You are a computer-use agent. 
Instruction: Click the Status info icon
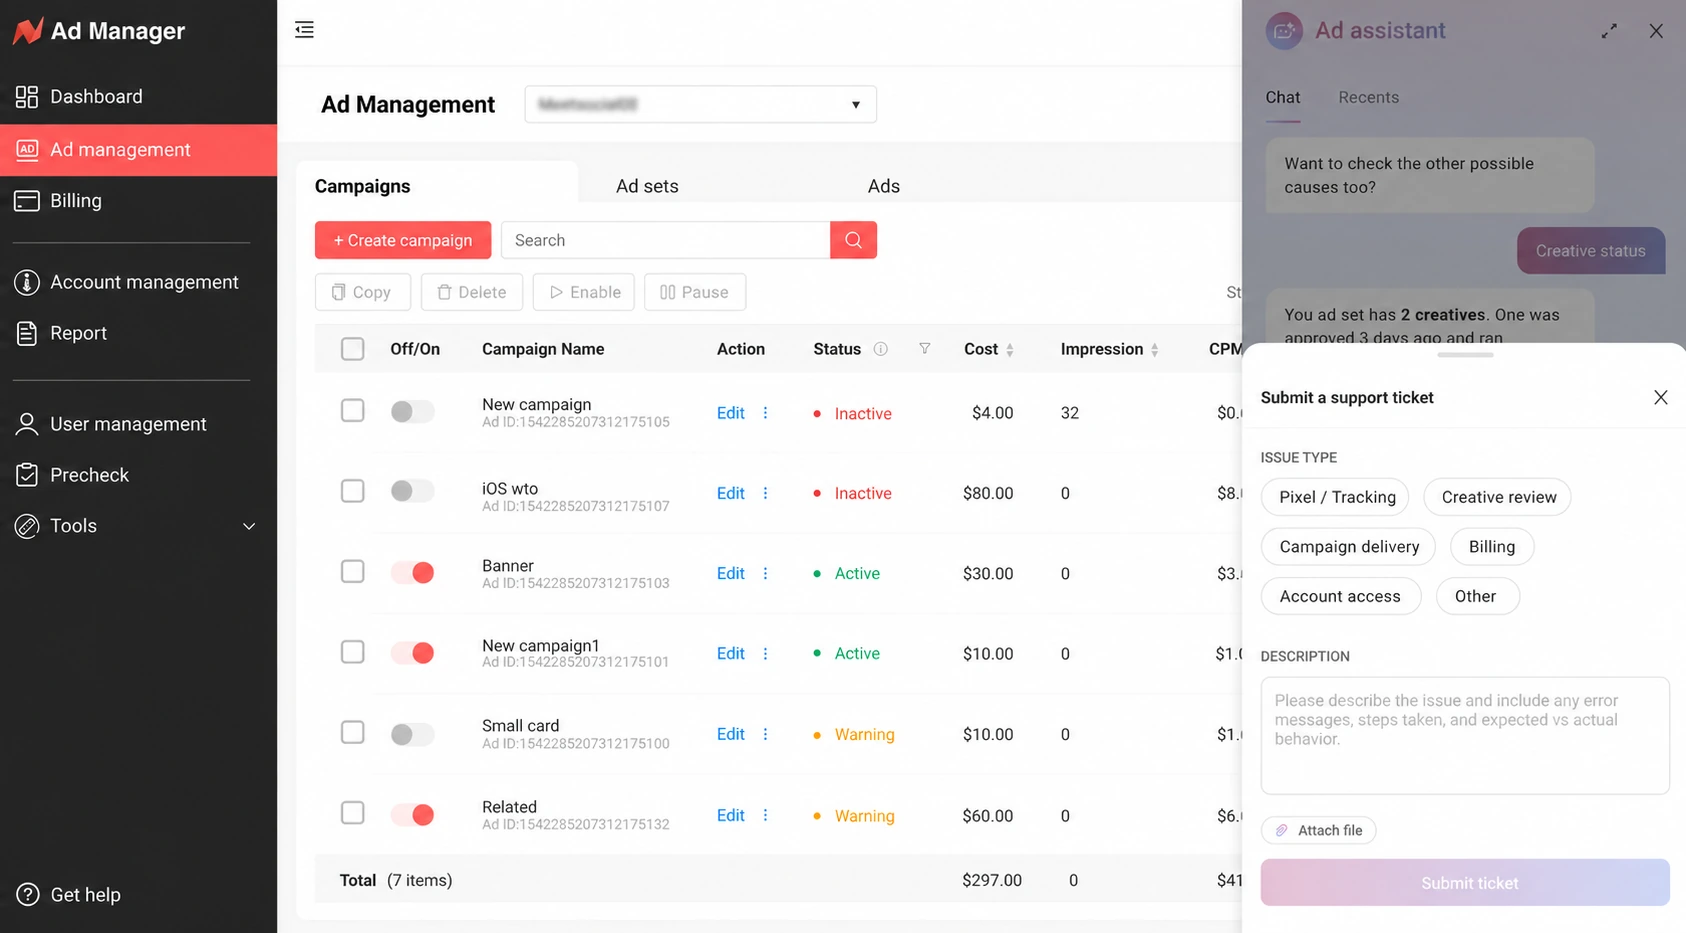[881, 349]
